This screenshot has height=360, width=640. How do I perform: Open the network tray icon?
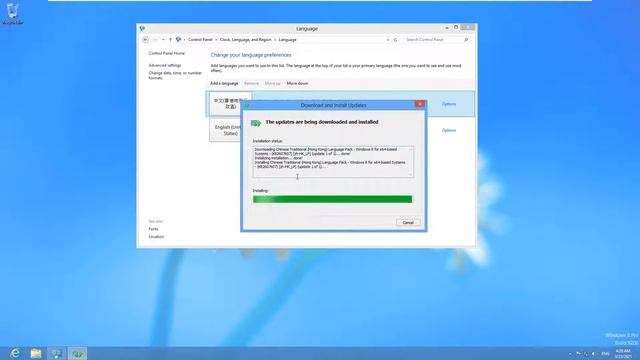coord(586,353)
